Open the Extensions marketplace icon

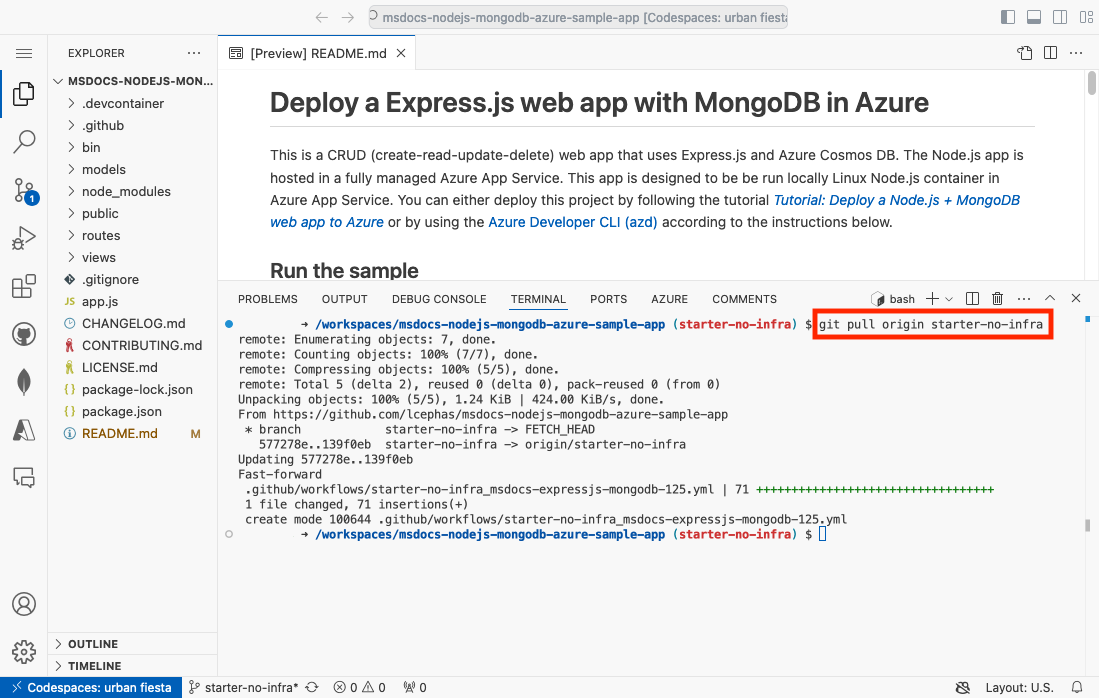(x=24, y=286)
